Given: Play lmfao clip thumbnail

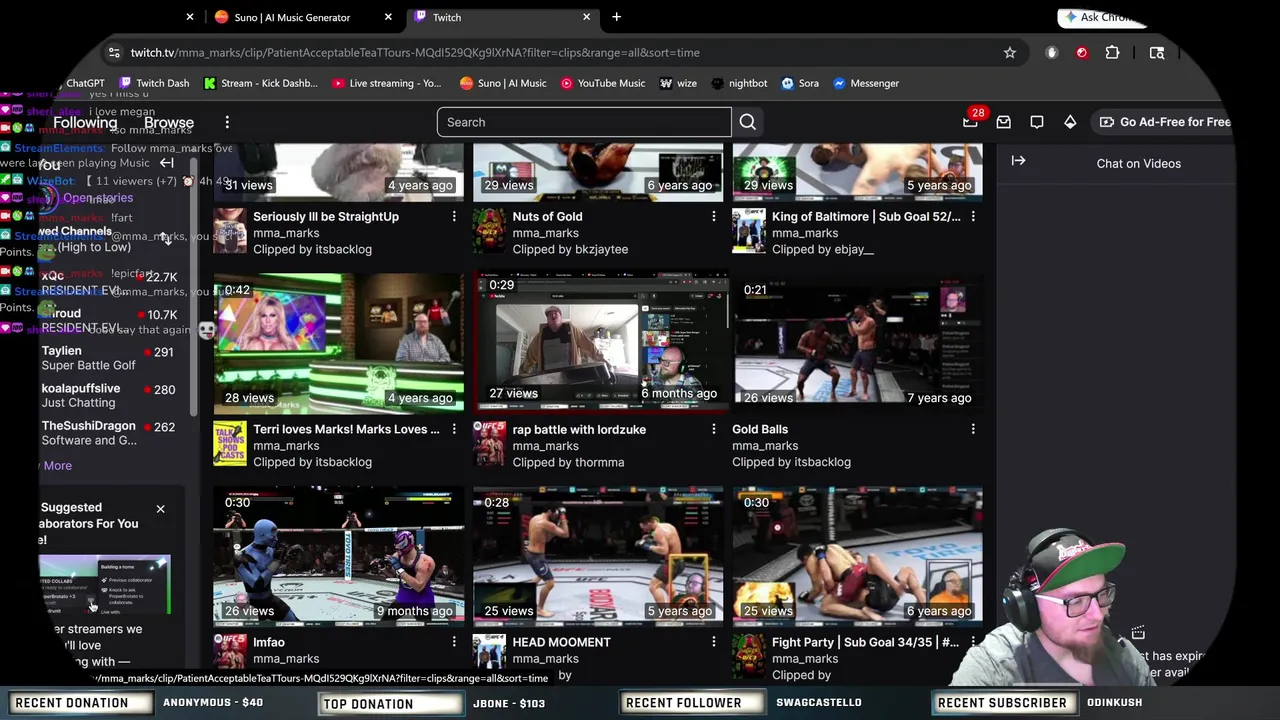Looking at the screenshot, I should [x=338, y=556].
